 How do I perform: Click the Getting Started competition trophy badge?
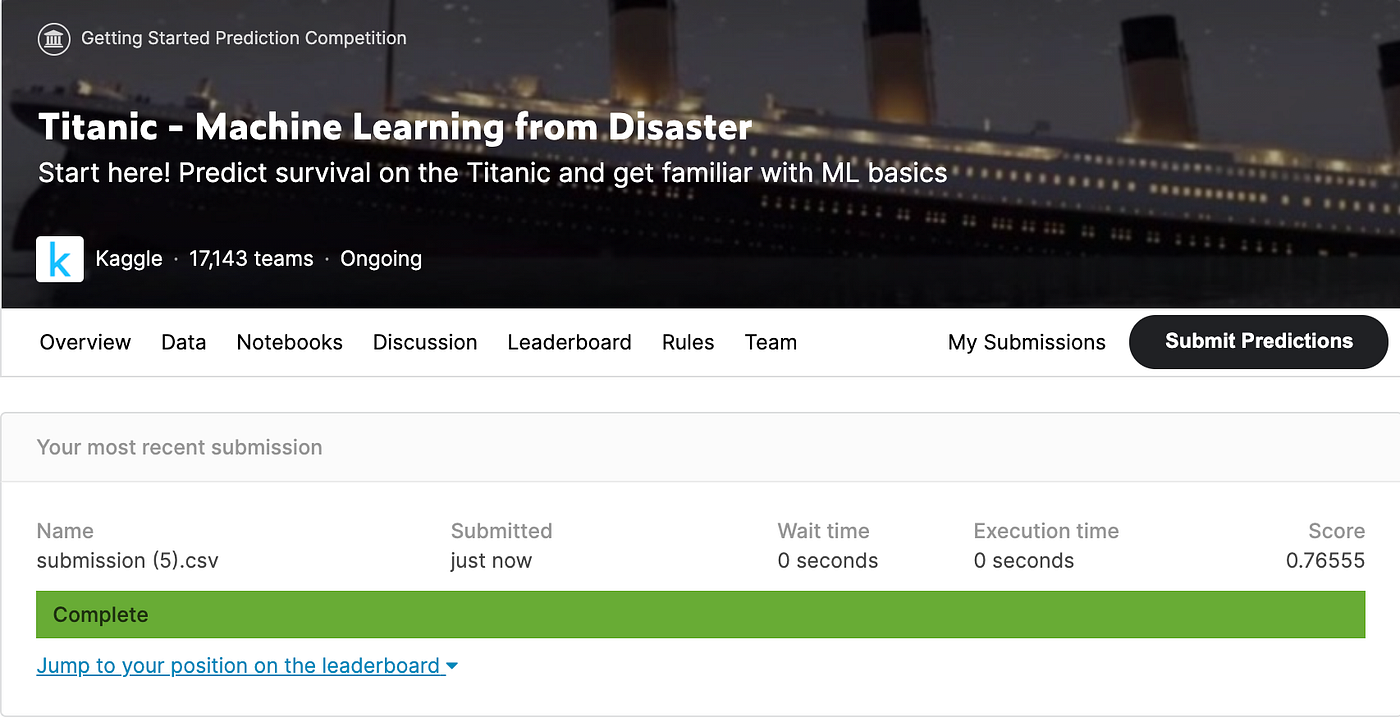(53, 39)
